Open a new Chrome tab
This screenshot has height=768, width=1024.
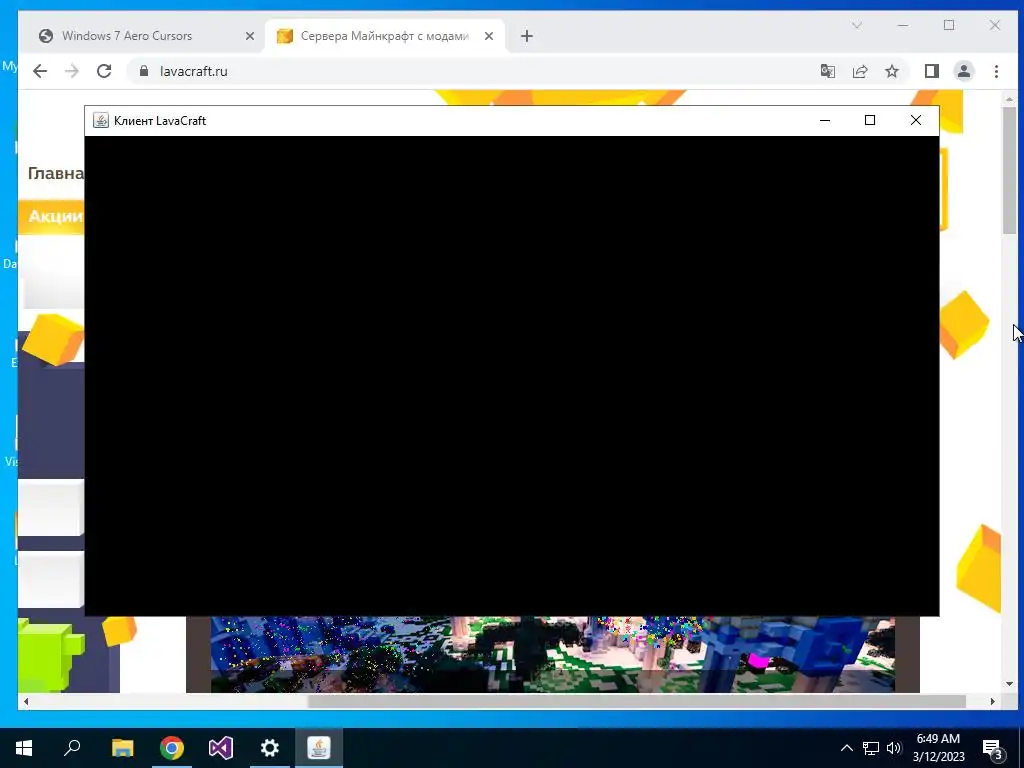tap(527, 36)
